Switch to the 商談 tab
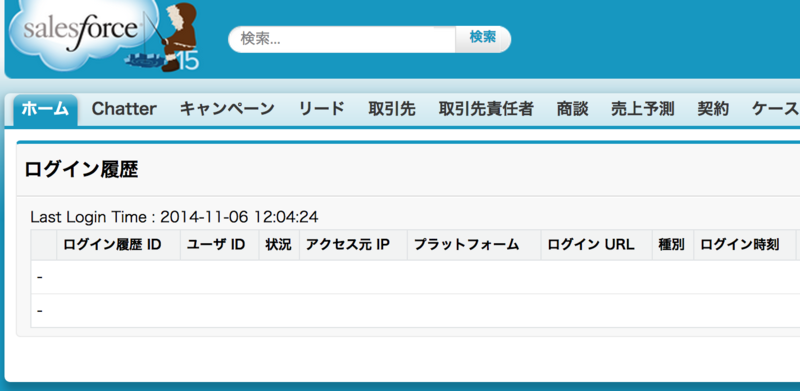 click(572, 109)
